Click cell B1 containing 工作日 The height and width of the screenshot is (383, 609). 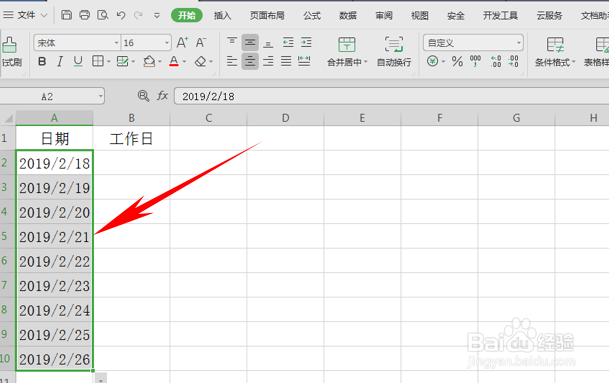(131, 138)
